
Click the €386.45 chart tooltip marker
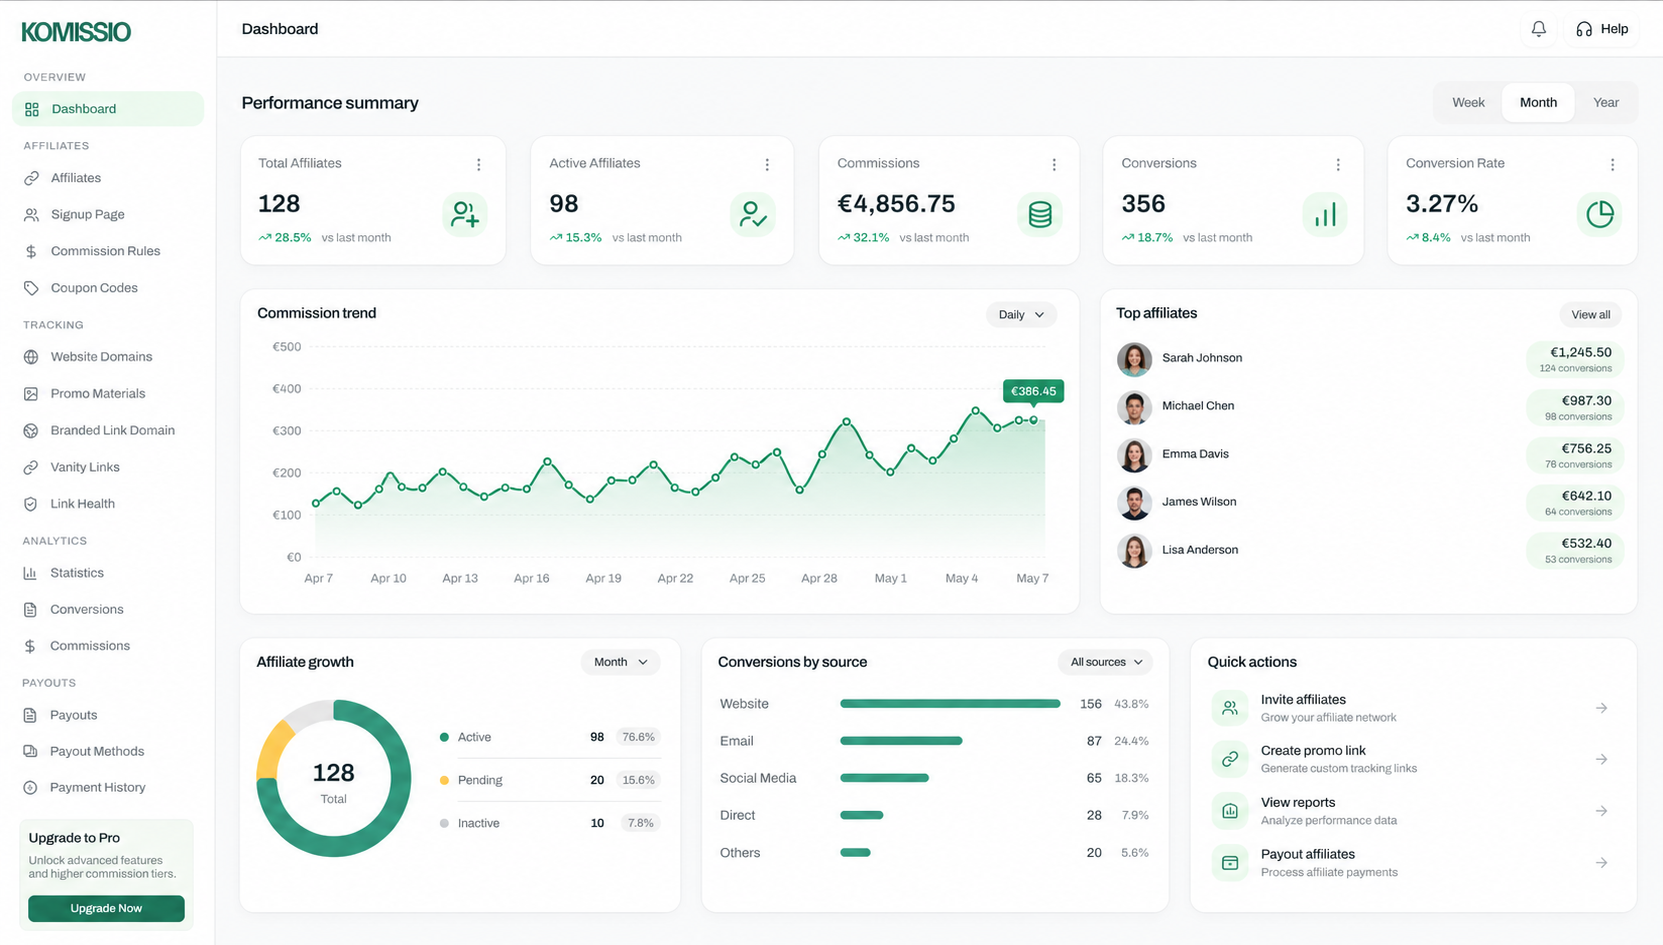point(1033,391)
